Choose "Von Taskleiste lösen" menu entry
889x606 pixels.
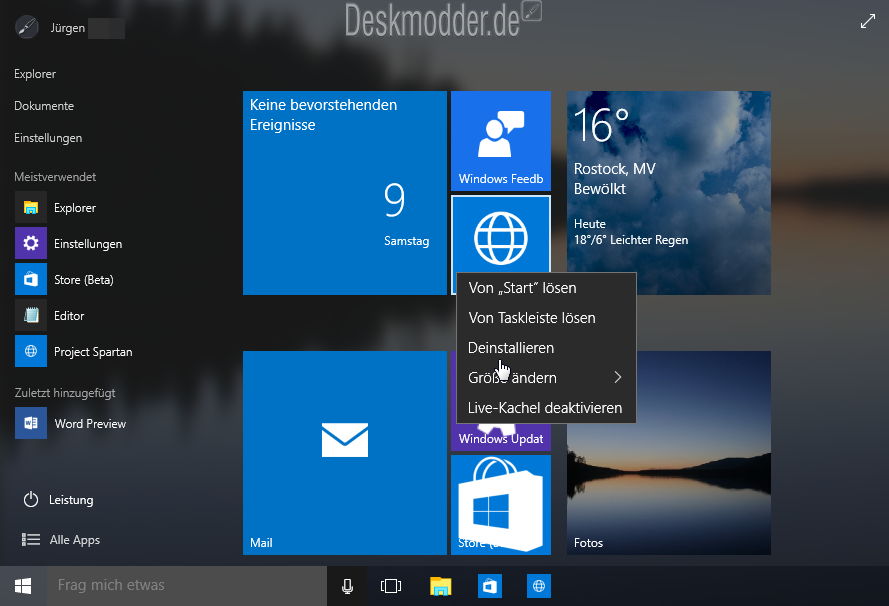546,318
